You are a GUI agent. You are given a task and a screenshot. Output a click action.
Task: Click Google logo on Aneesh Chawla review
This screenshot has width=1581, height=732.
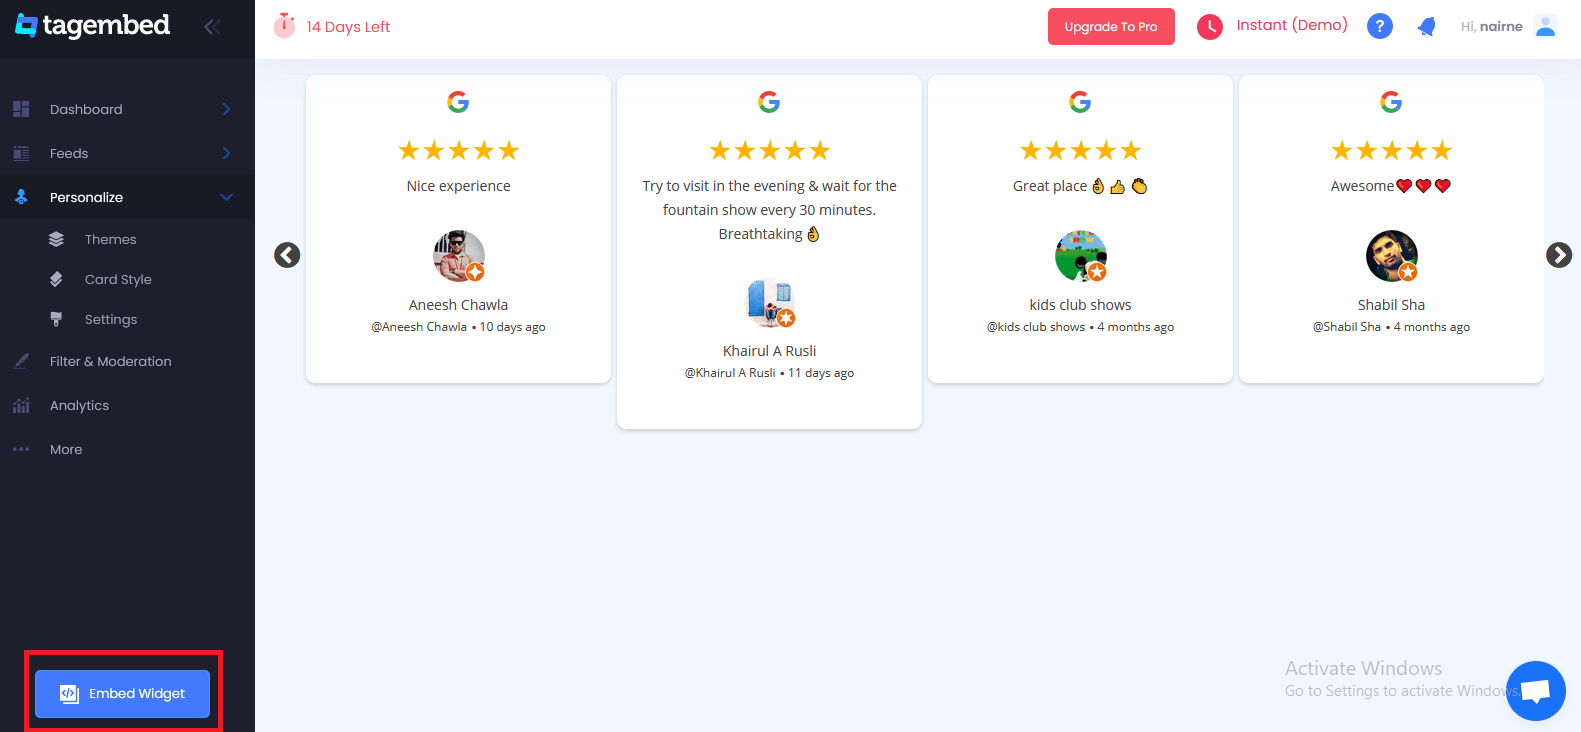[458, 101]
